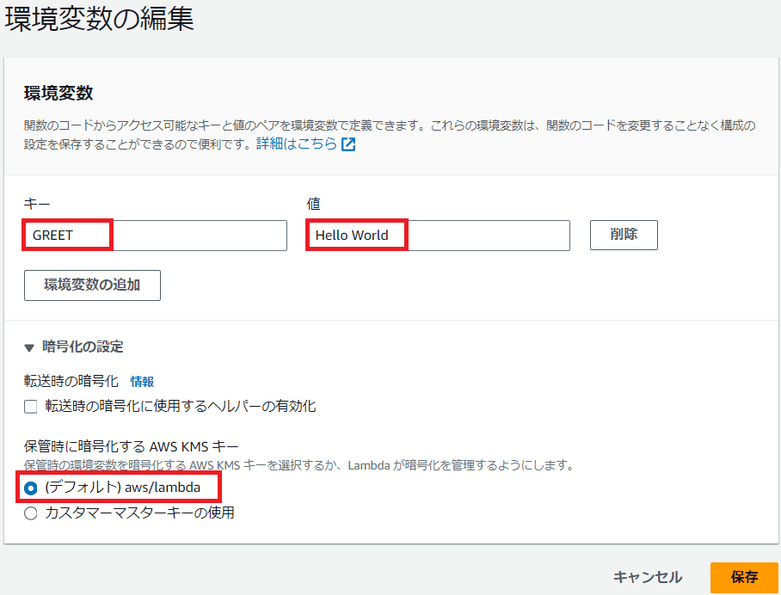Click the 保管時に暗号化する AWS KMS キー label
781x595 pixels.
131,446
